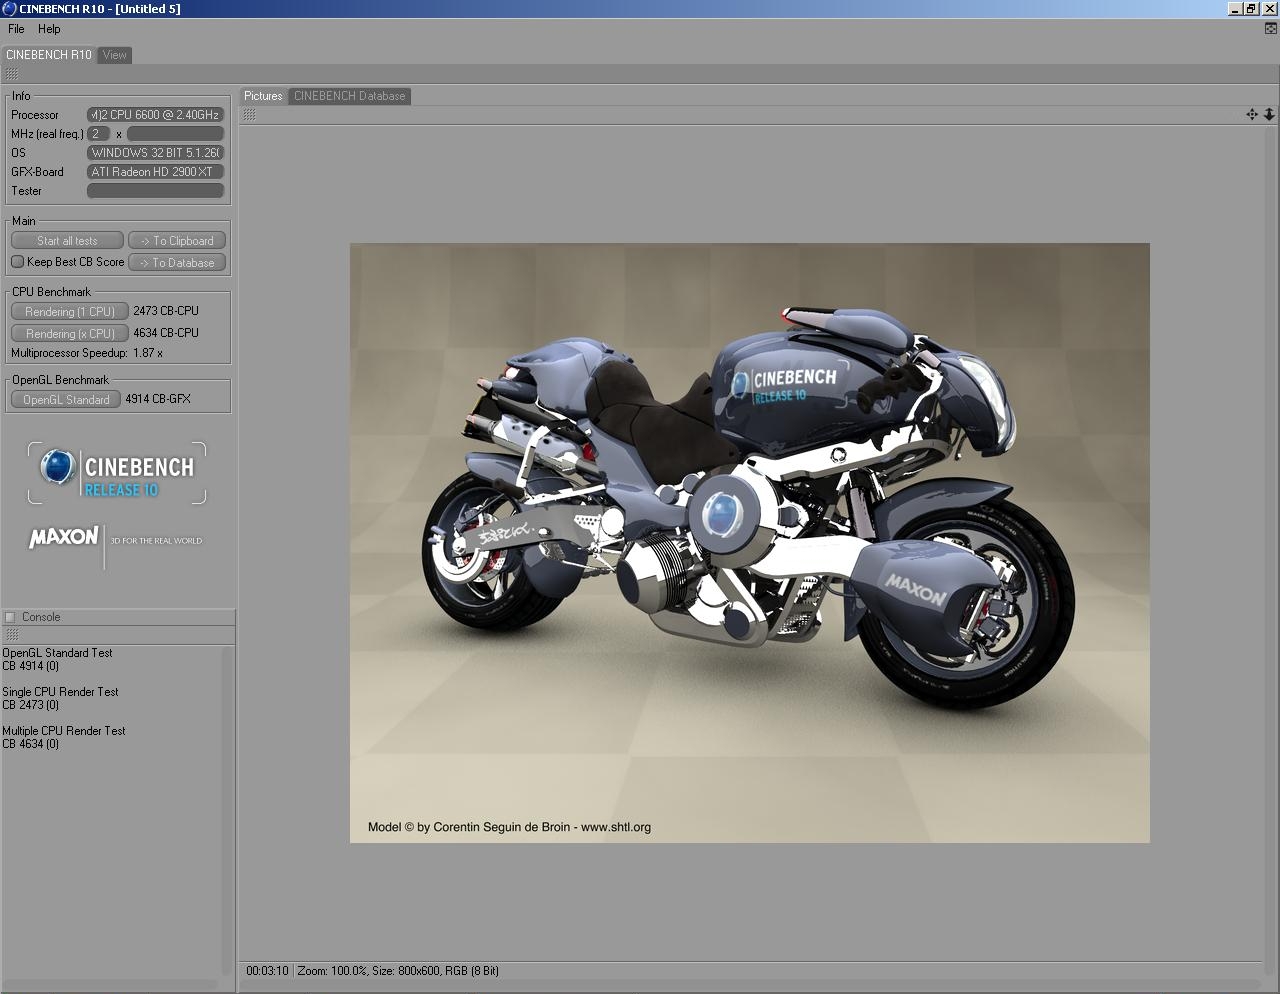Click the 4634 CB-CPU score
Screen dimensions: 1280x994
[x=166, y=333]
